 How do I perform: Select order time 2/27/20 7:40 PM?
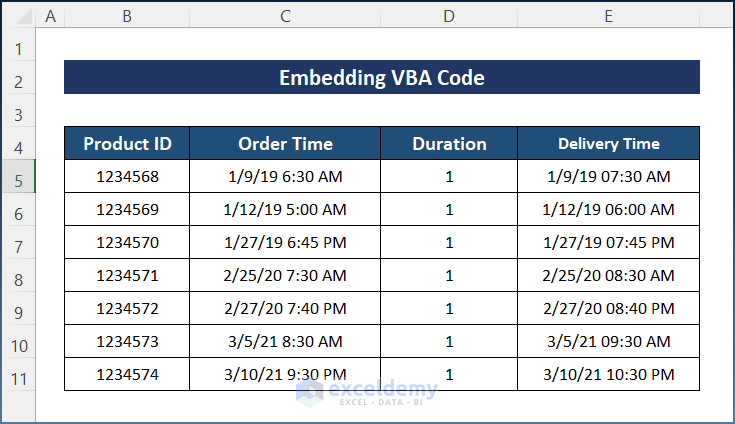(x=285, y=309)
